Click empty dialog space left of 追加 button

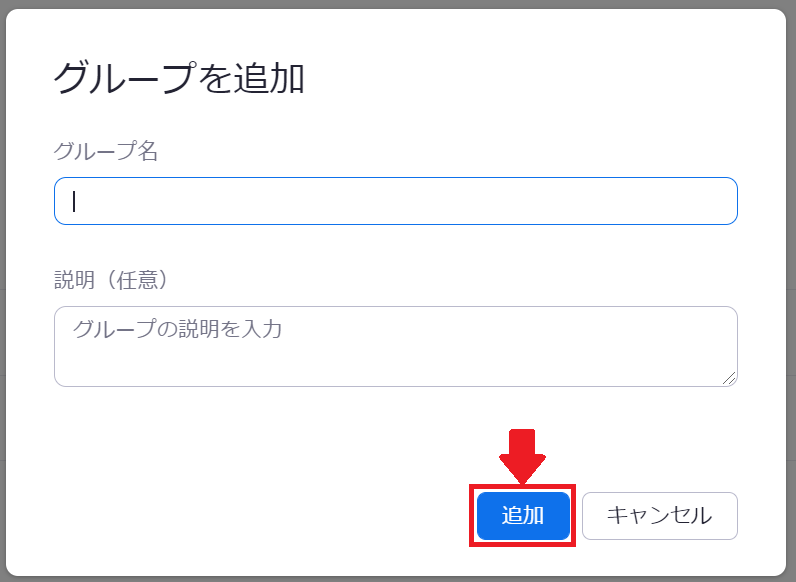[x=254, y=515]
